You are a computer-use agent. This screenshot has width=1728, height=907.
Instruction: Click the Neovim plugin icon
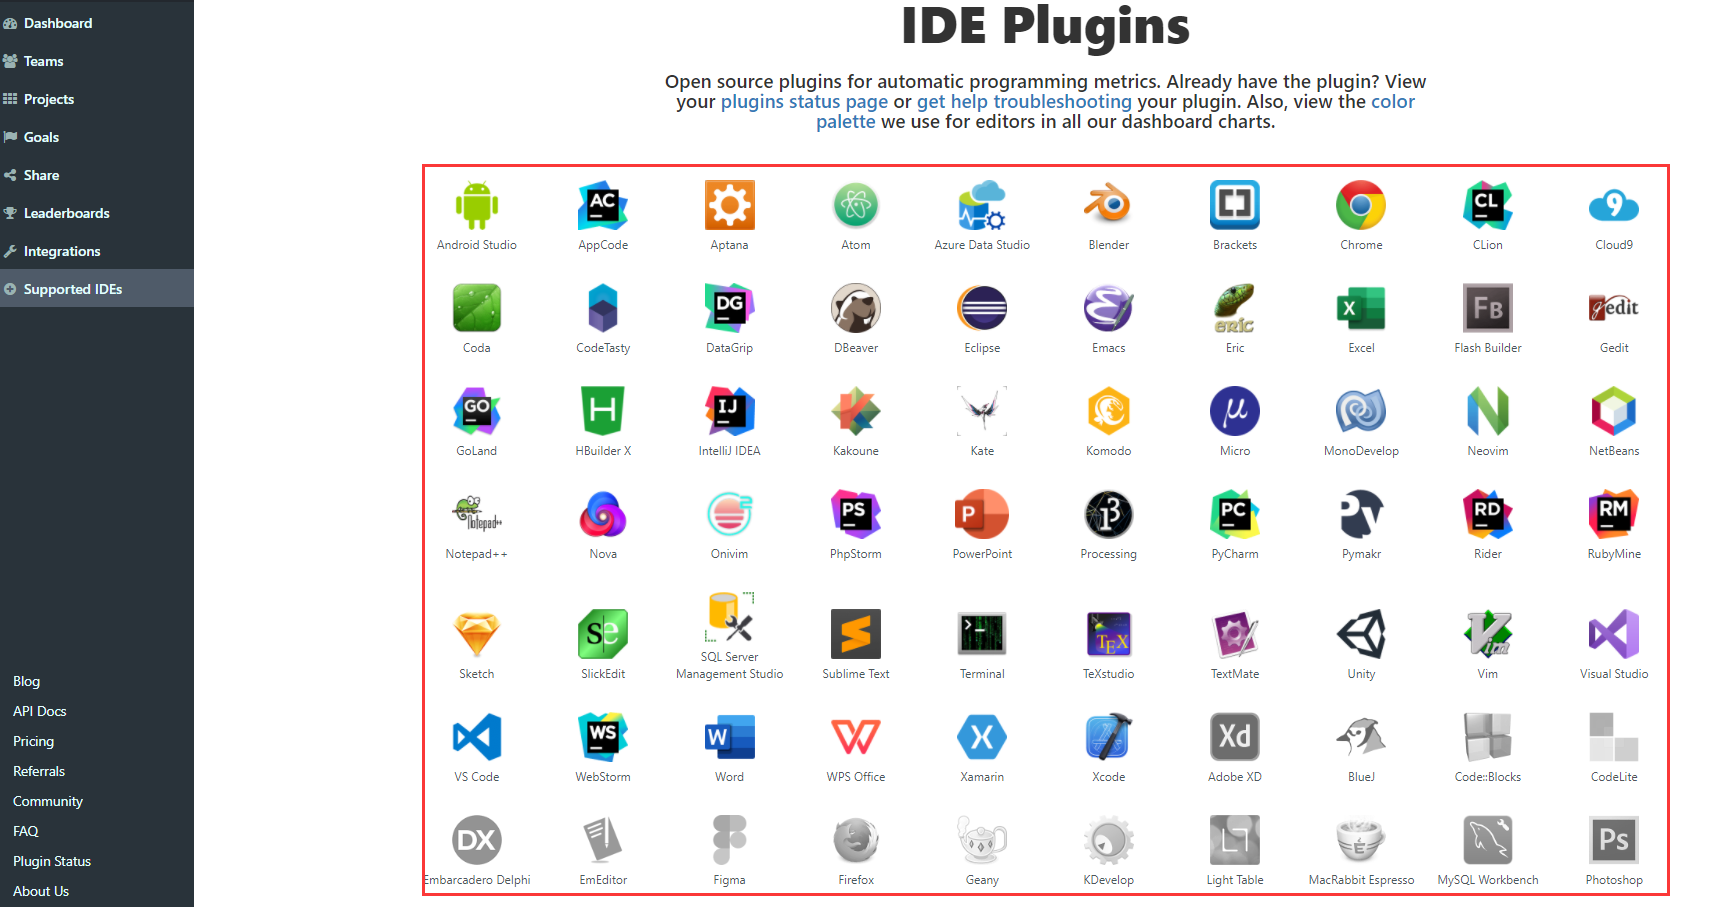point(1488,411)
